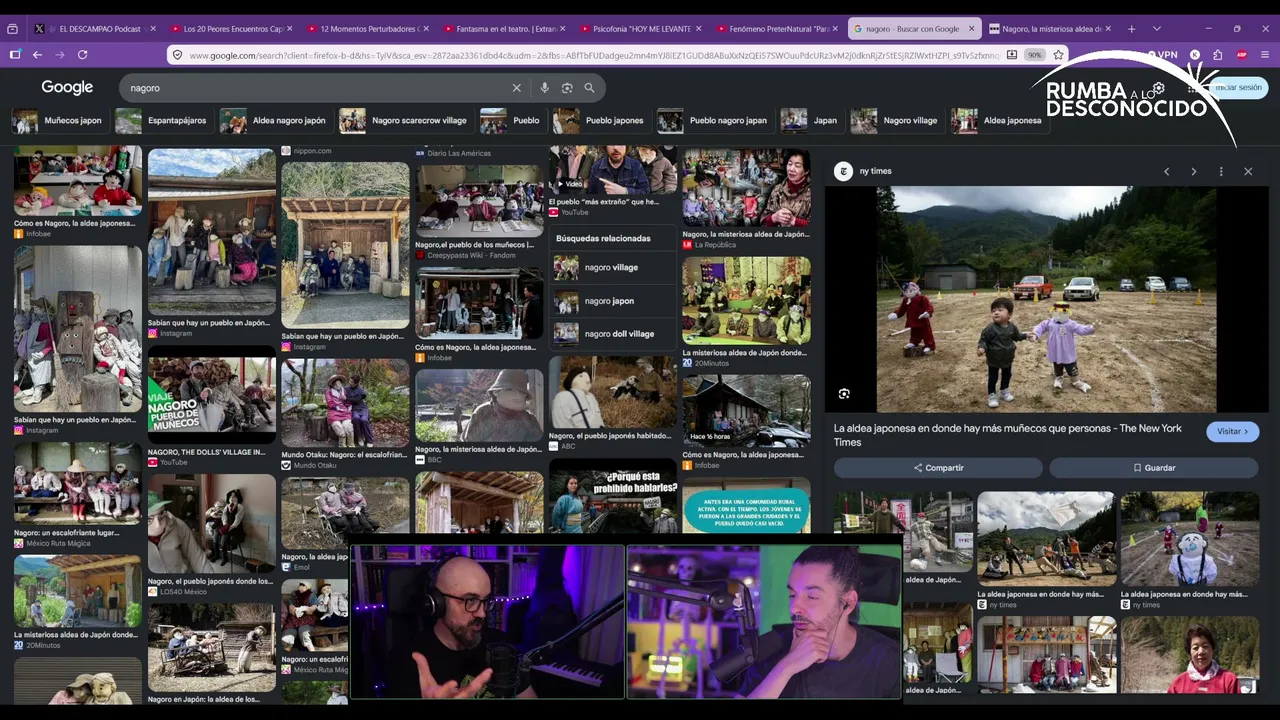The image size is (1280, 720).
Task: Switch to Los 20 Peores Encuentros tab
Action: pyautogui.click(x=230, y=29)
